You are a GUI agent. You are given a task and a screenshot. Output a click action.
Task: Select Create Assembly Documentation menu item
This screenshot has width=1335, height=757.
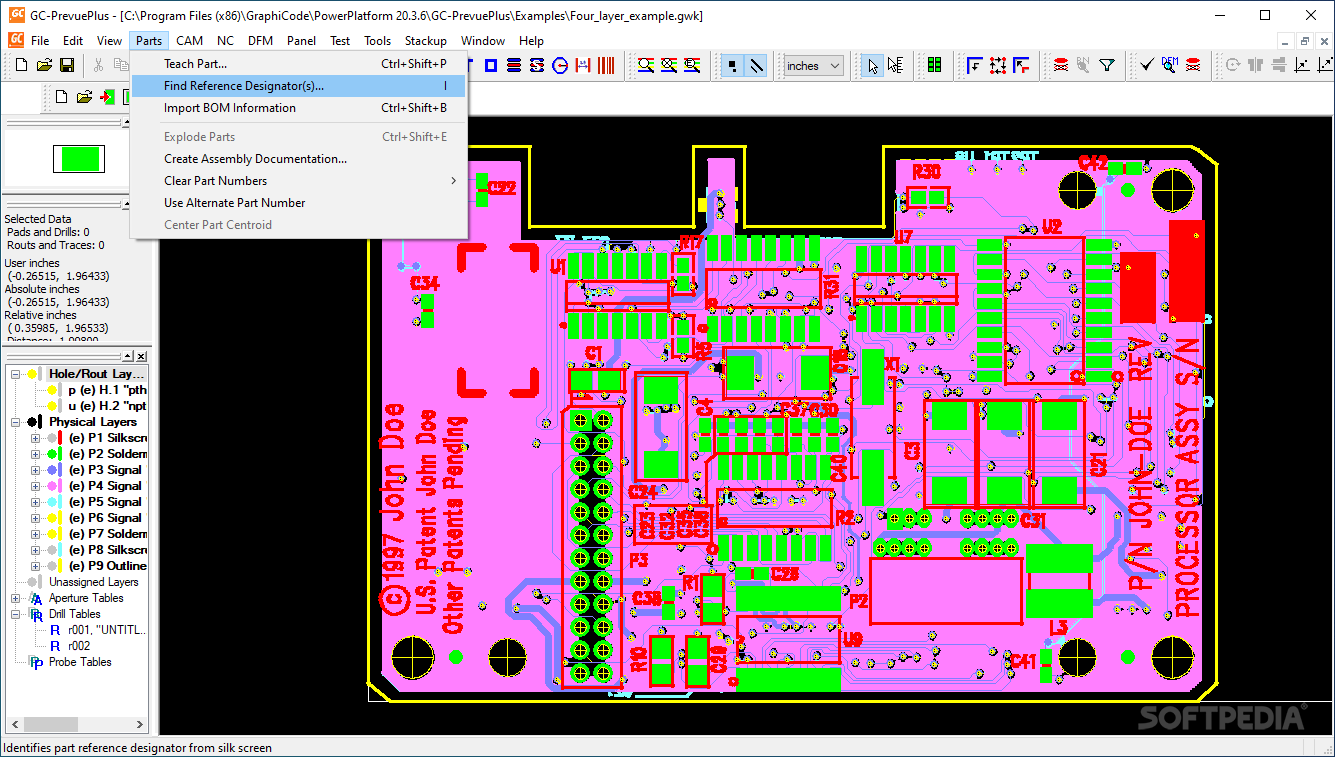pos(299,159)
